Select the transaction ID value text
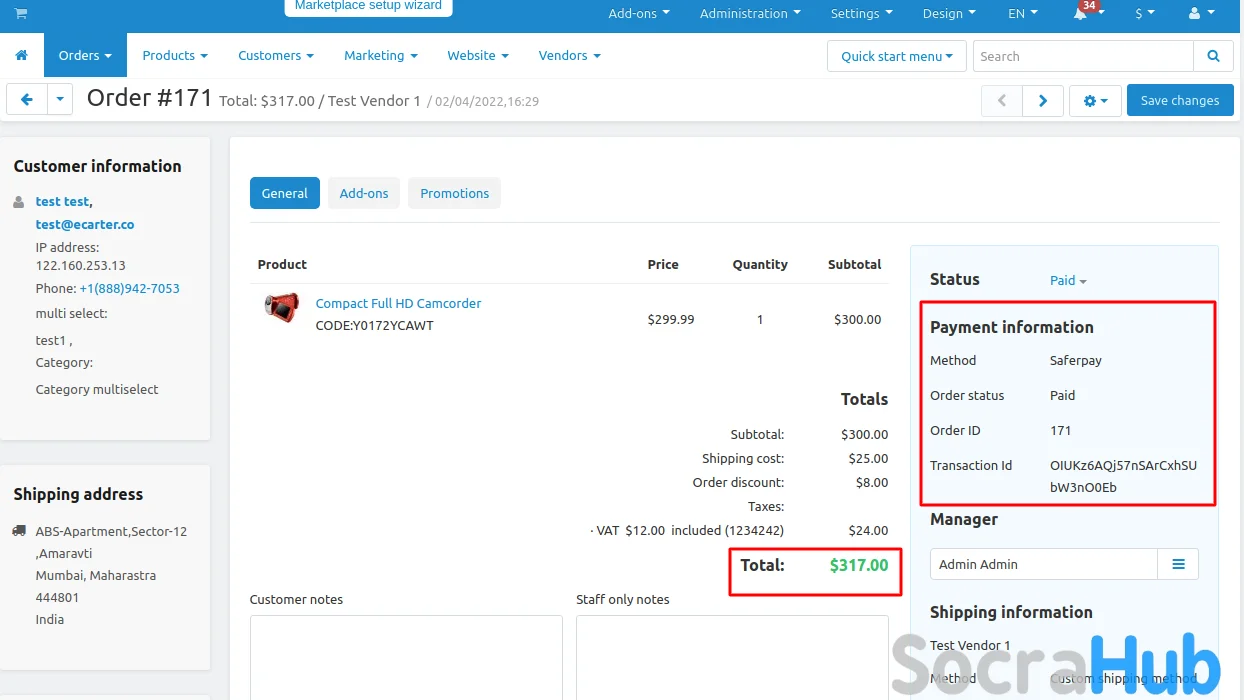Screen dimensions: 1244x700 click(x=1123, y=477)
